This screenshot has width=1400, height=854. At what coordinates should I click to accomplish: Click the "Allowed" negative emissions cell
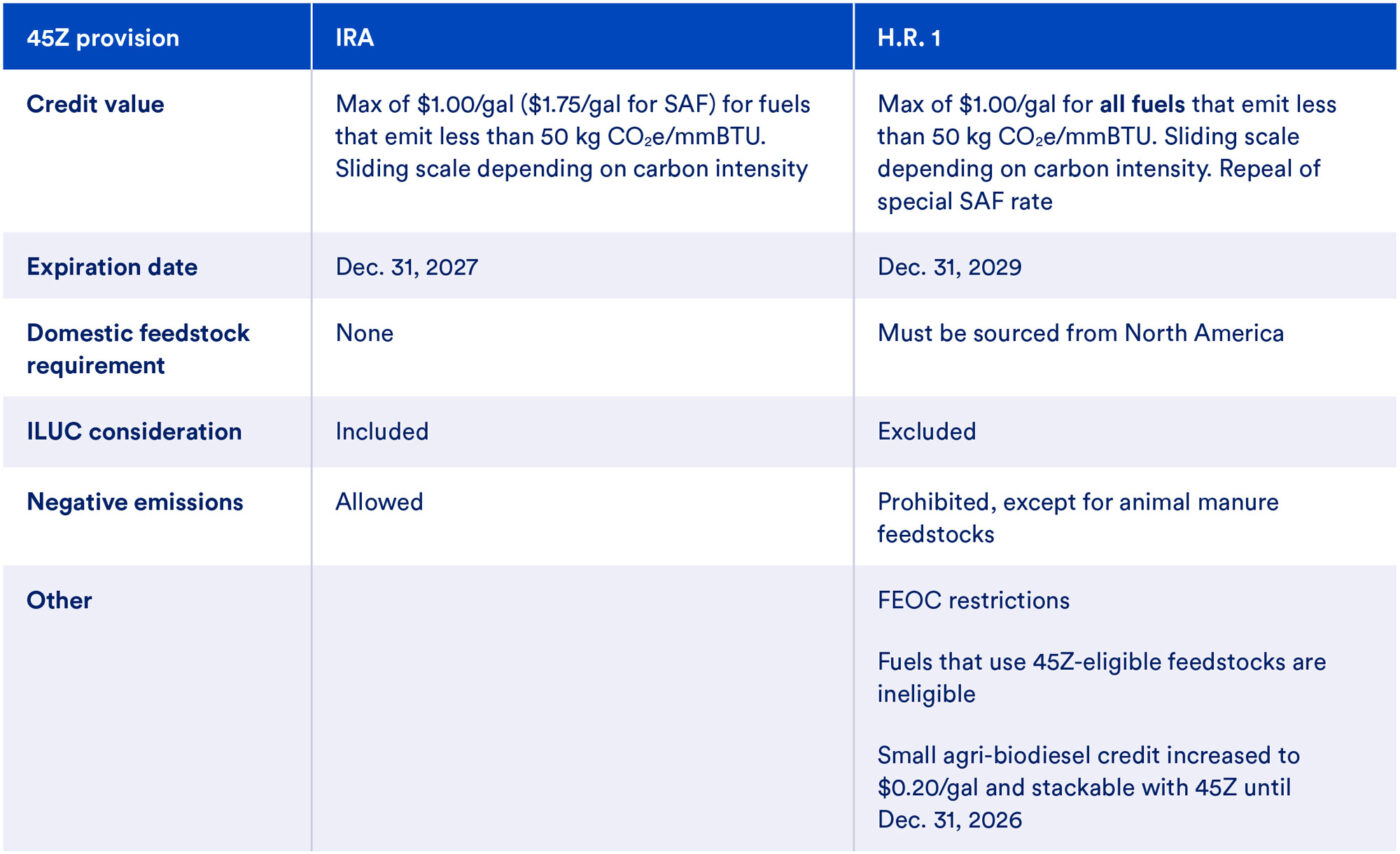click(x=379, y=501)
